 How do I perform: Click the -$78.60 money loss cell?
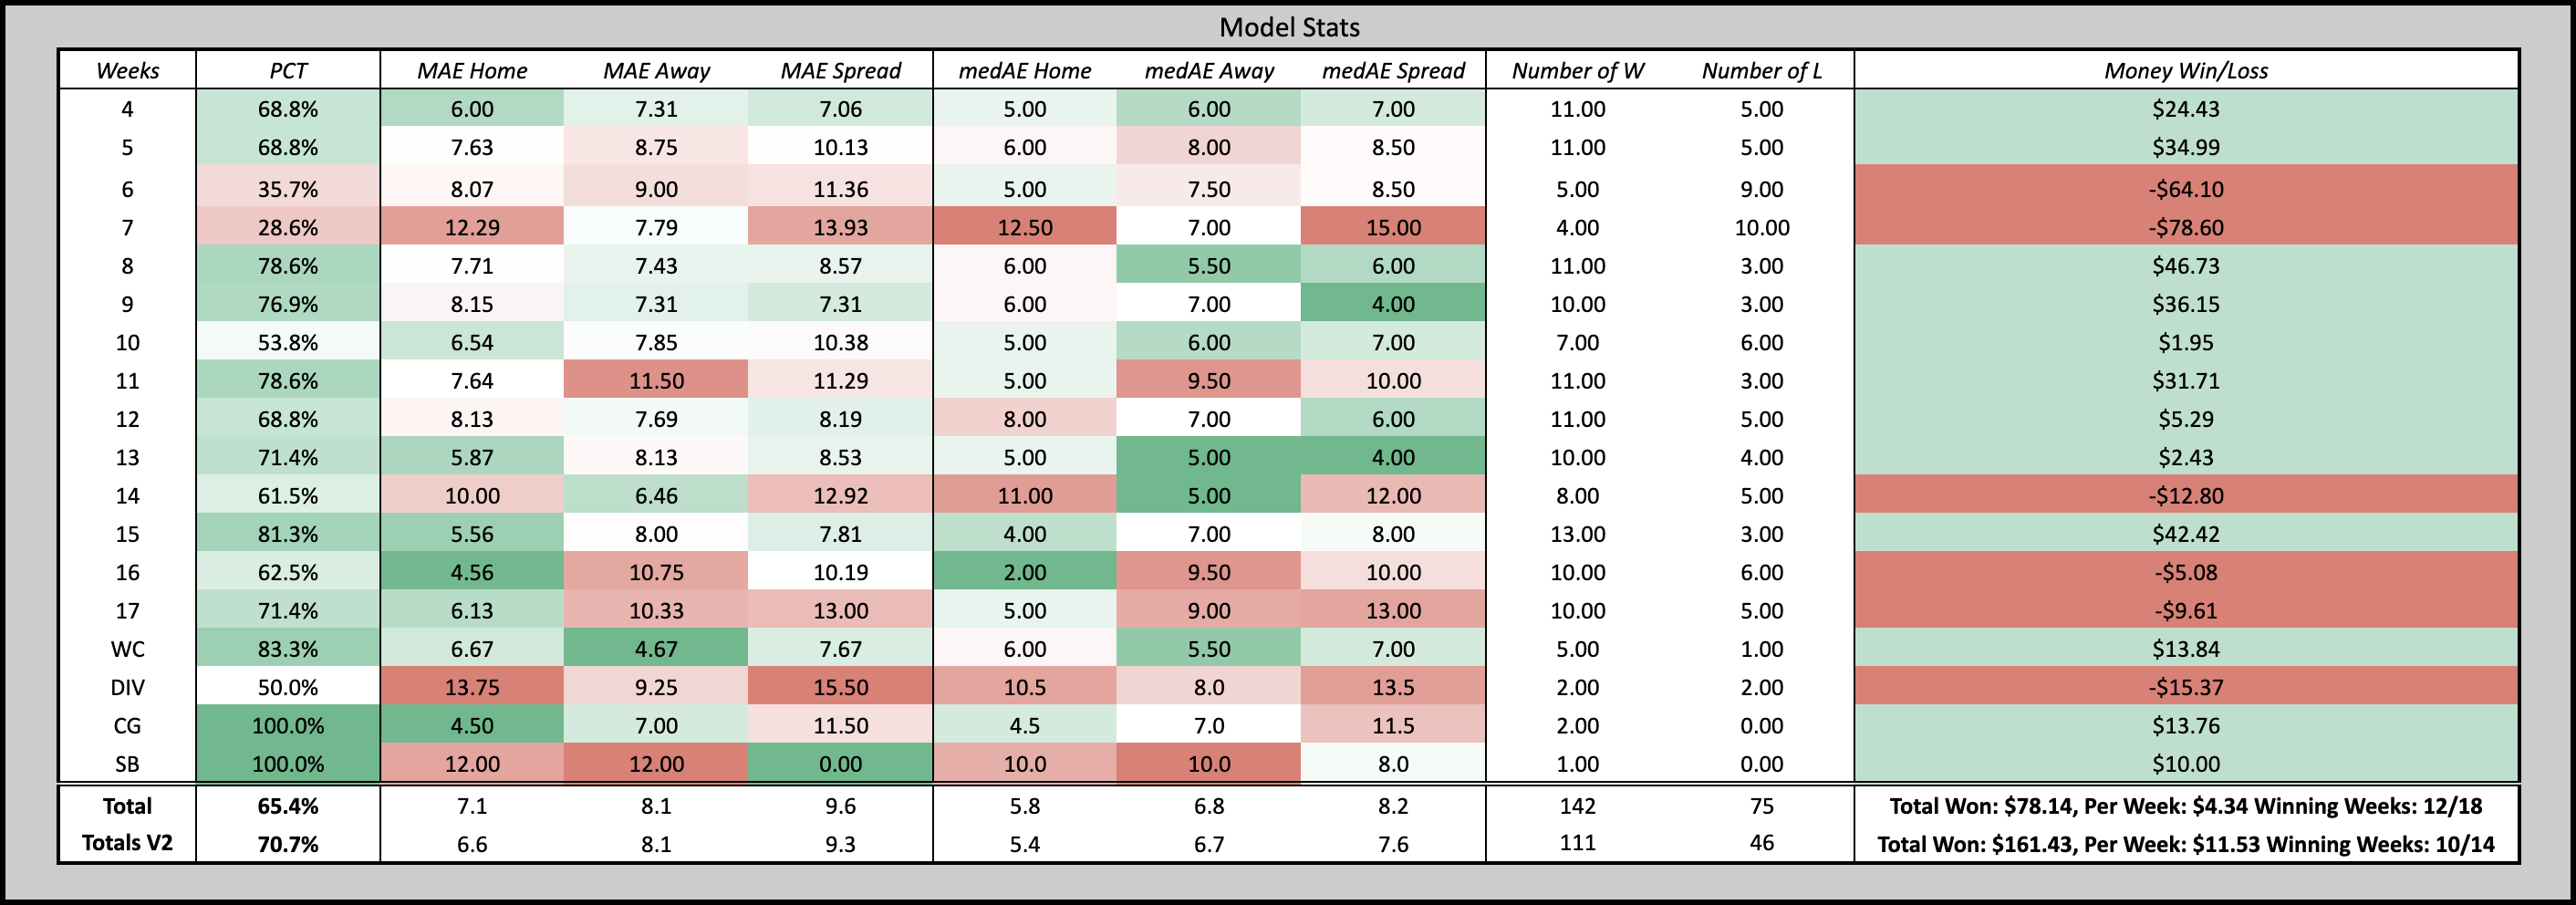tap(2186, 228)
